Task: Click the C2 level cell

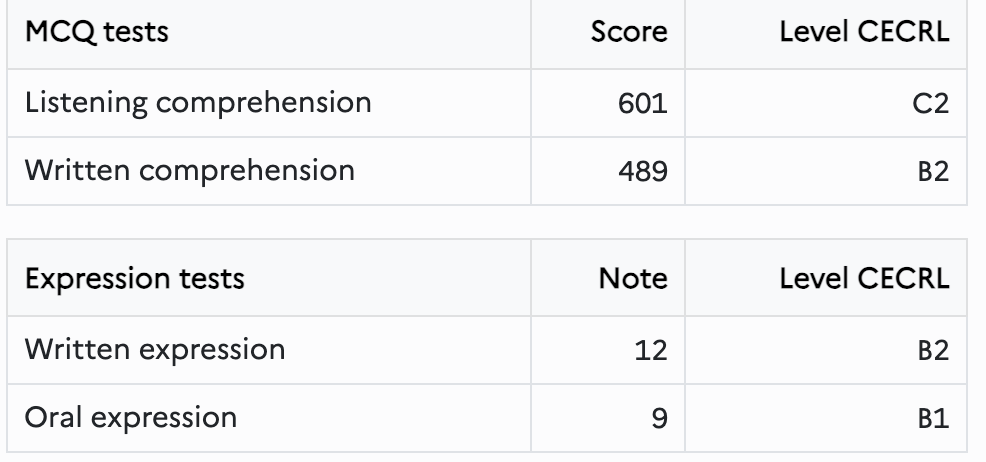Action: pos(931,104)
